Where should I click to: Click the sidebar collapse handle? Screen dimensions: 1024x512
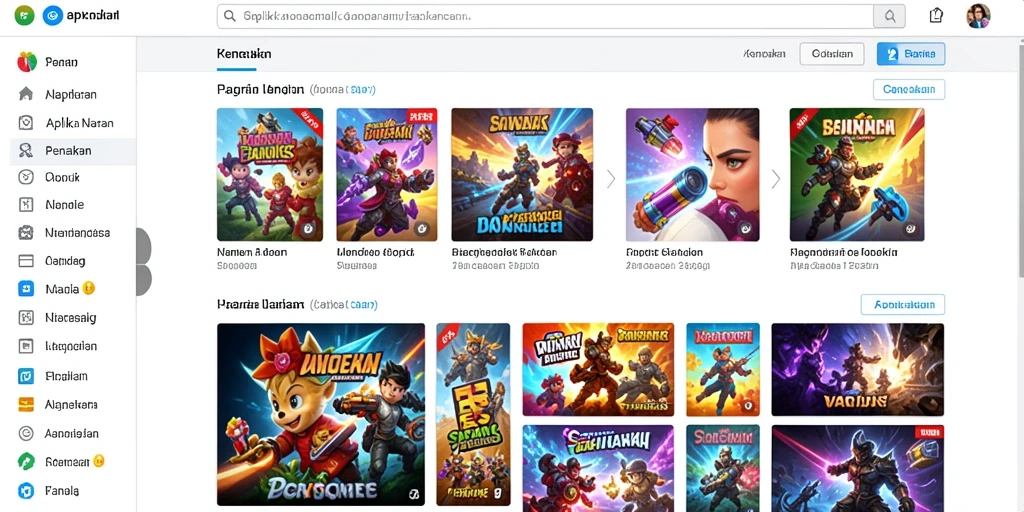[143, 262]
